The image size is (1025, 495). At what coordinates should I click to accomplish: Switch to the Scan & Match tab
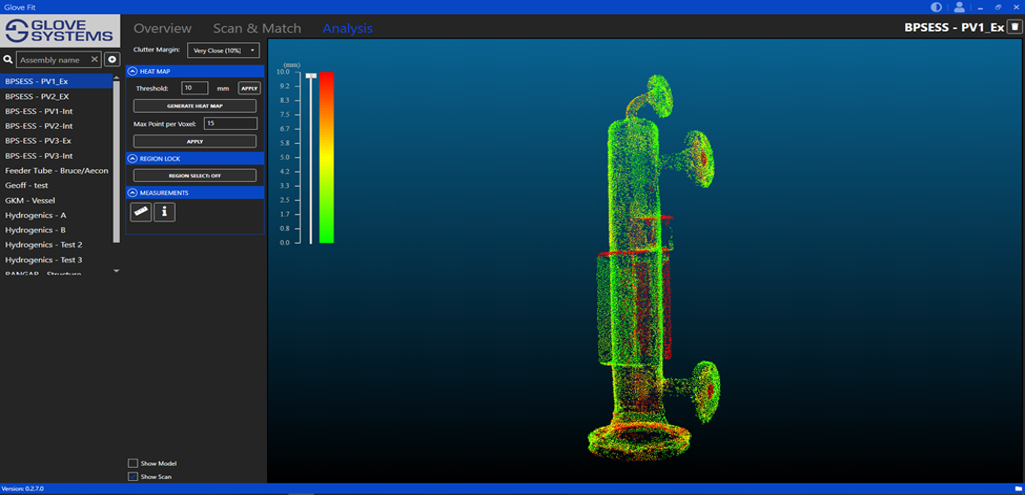(257, 28)
